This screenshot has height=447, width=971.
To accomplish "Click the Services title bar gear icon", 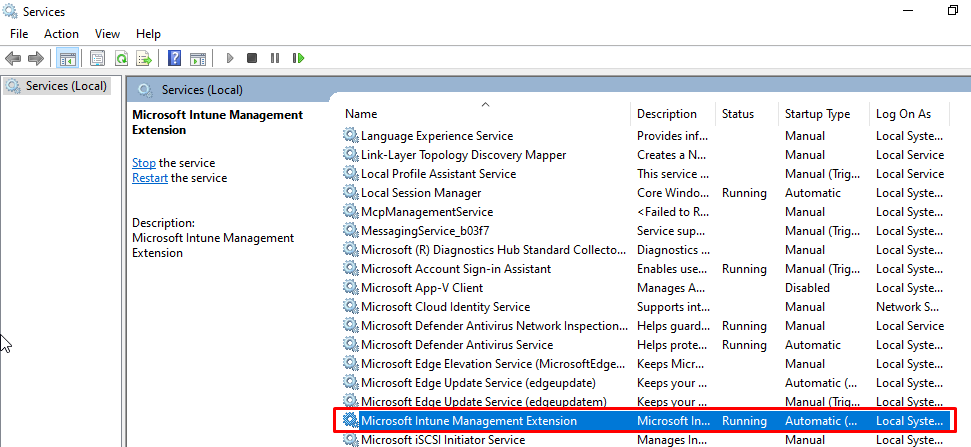I will (11, 11).
